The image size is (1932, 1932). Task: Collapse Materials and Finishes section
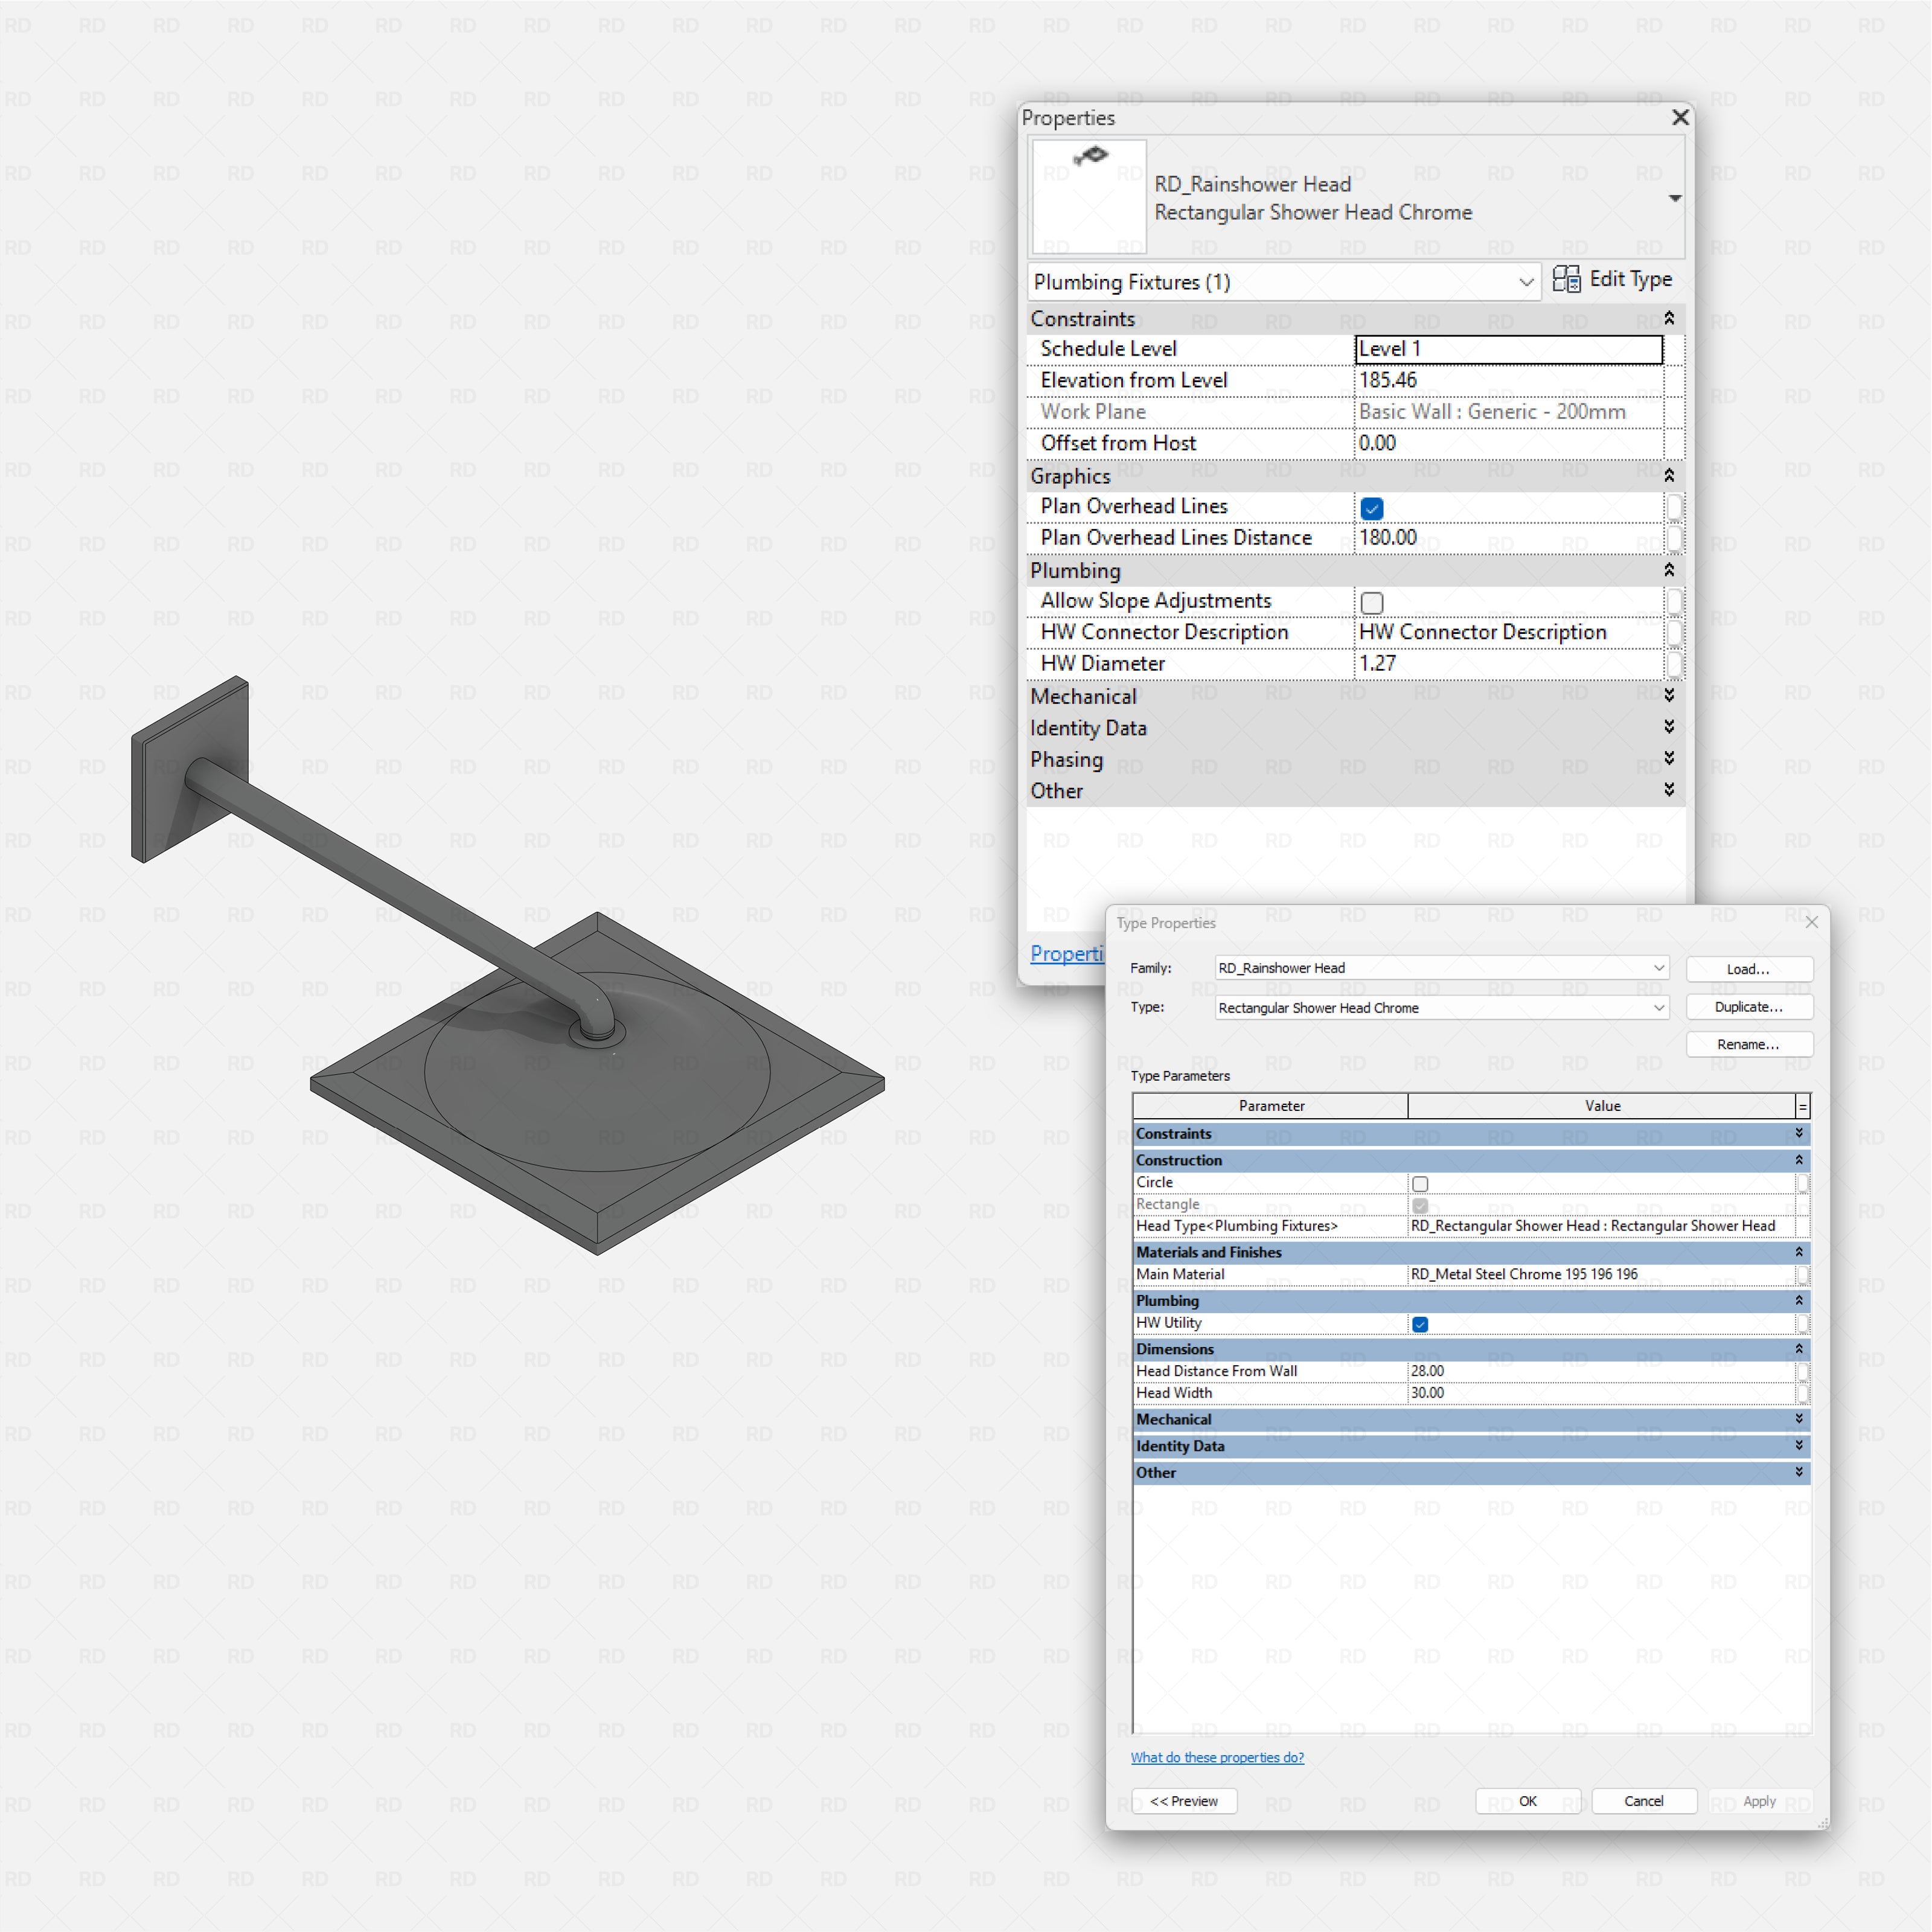pyautogui.click(x=1799, y=1252)
